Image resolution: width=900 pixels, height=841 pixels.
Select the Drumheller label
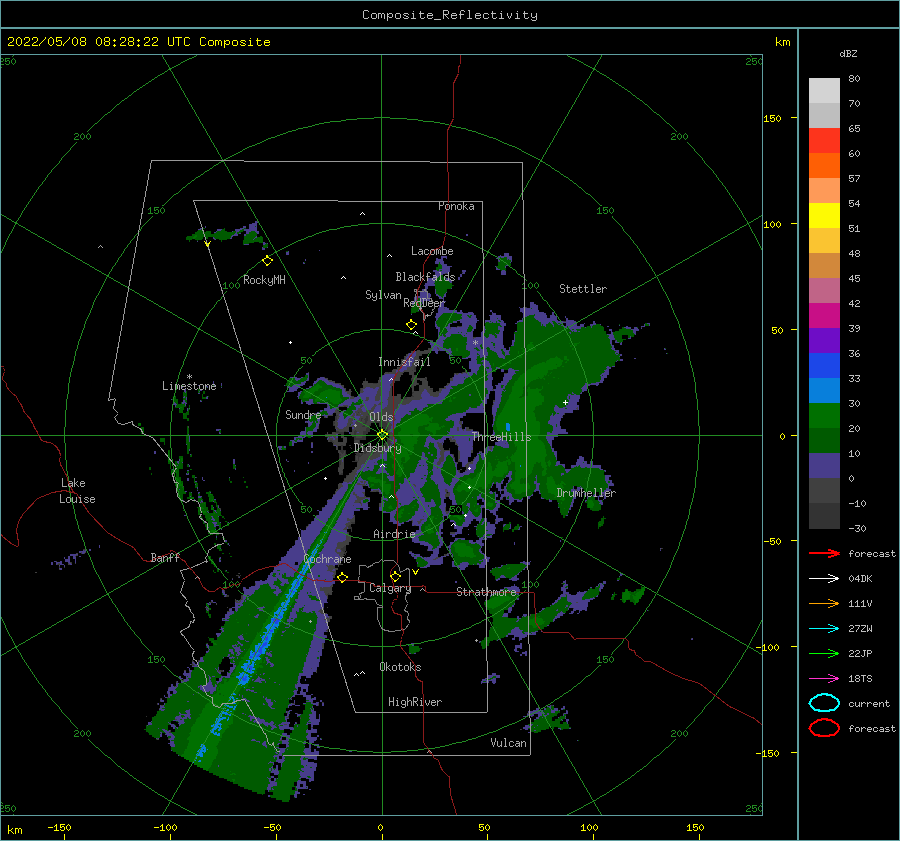coord(586,493)
